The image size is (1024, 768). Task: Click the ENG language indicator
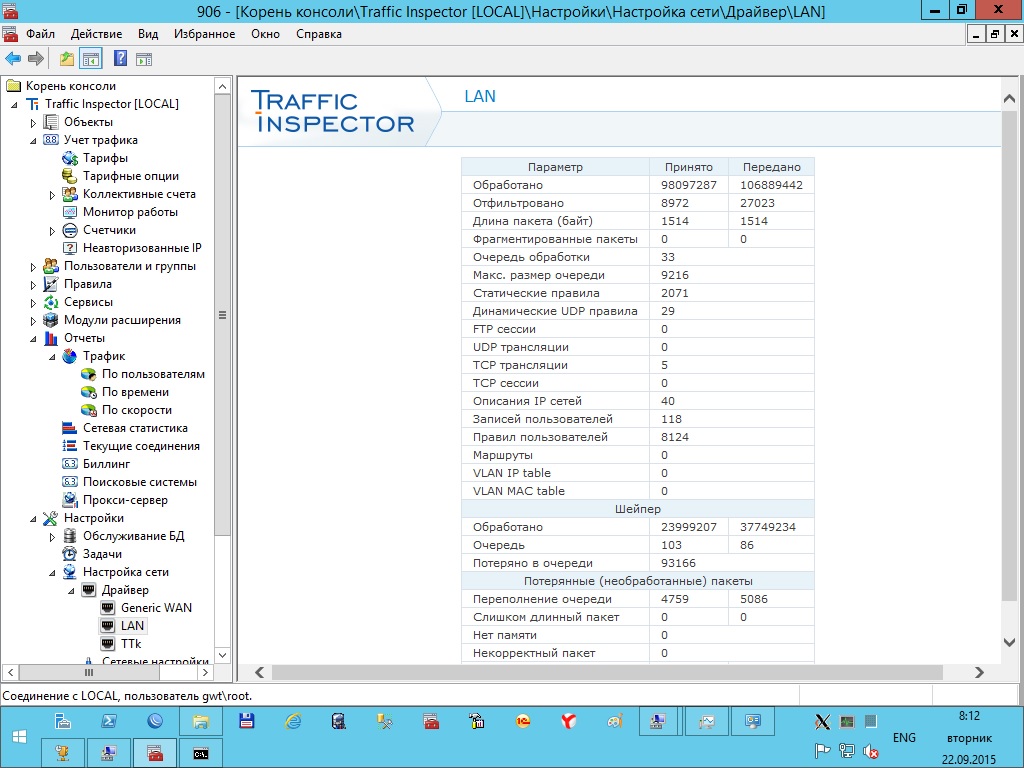pyautogui.click(x=904, y=737)
